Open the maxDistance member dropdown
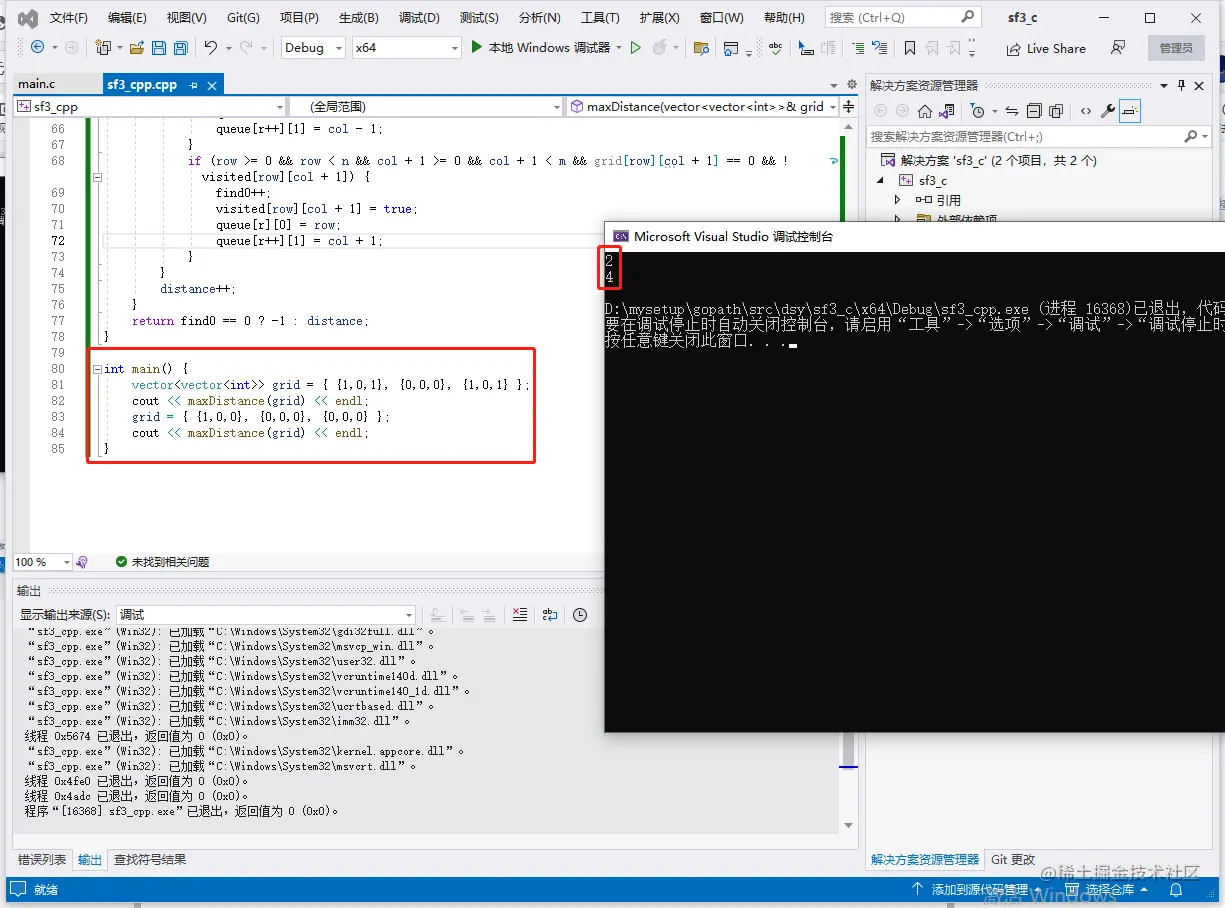This screenshot has width=1225, height=908. tap(702, 106)
